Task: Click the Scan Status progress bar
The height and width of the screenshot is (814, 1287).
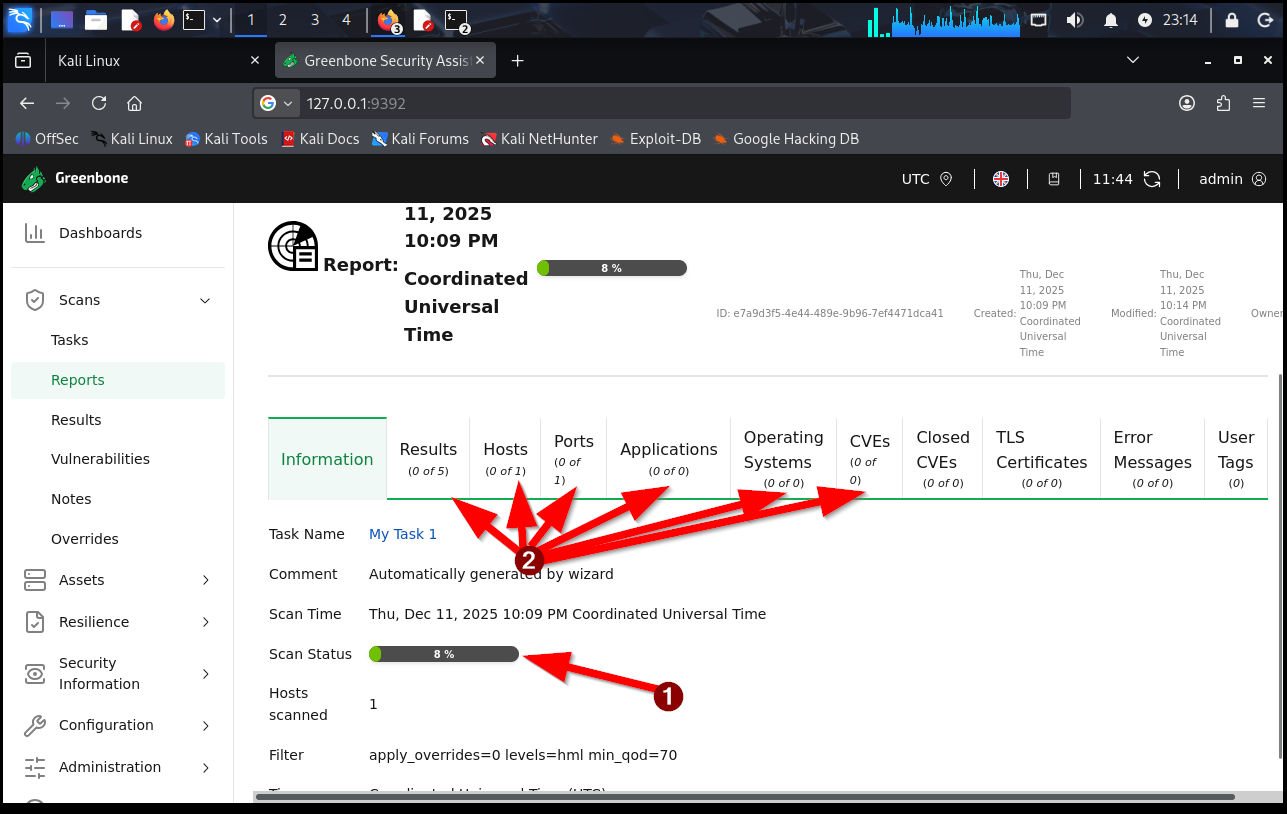Action: 444,654
